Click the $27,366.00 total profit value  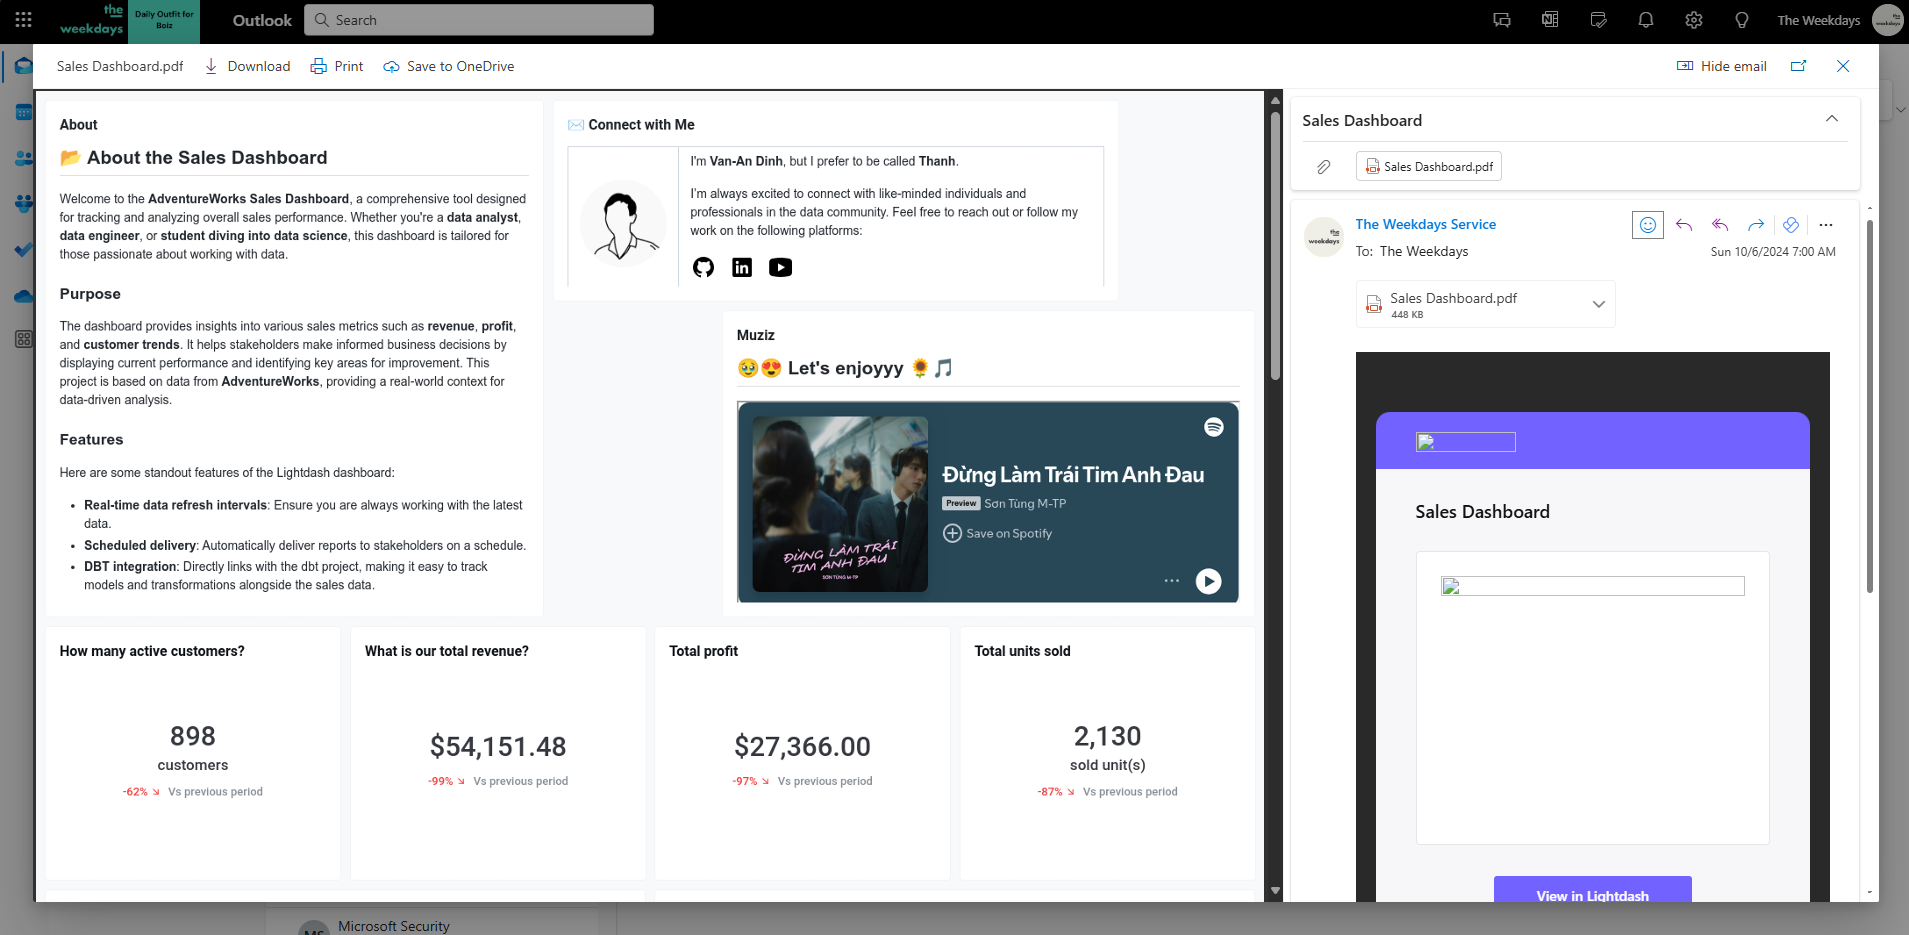[802, 746]
